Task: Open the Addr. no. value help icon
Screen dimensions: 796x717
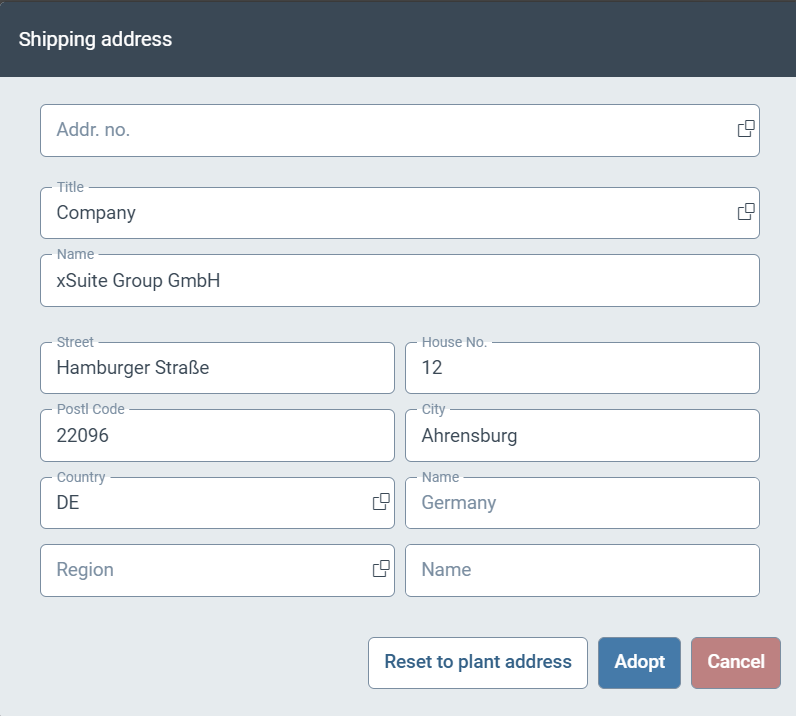Action: [x=745, y=129]
